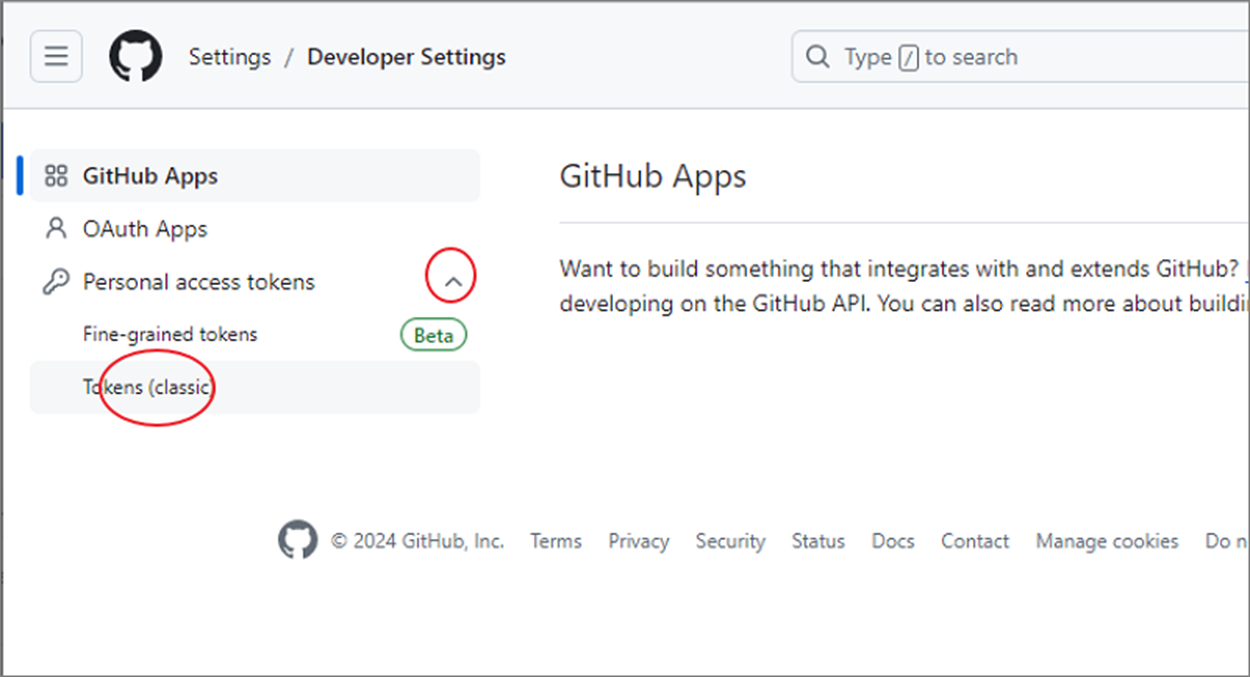Click the Personal access tokens key icon
Image resolution: width=1250 pixels, height=677 pixels.
point(56,282)
